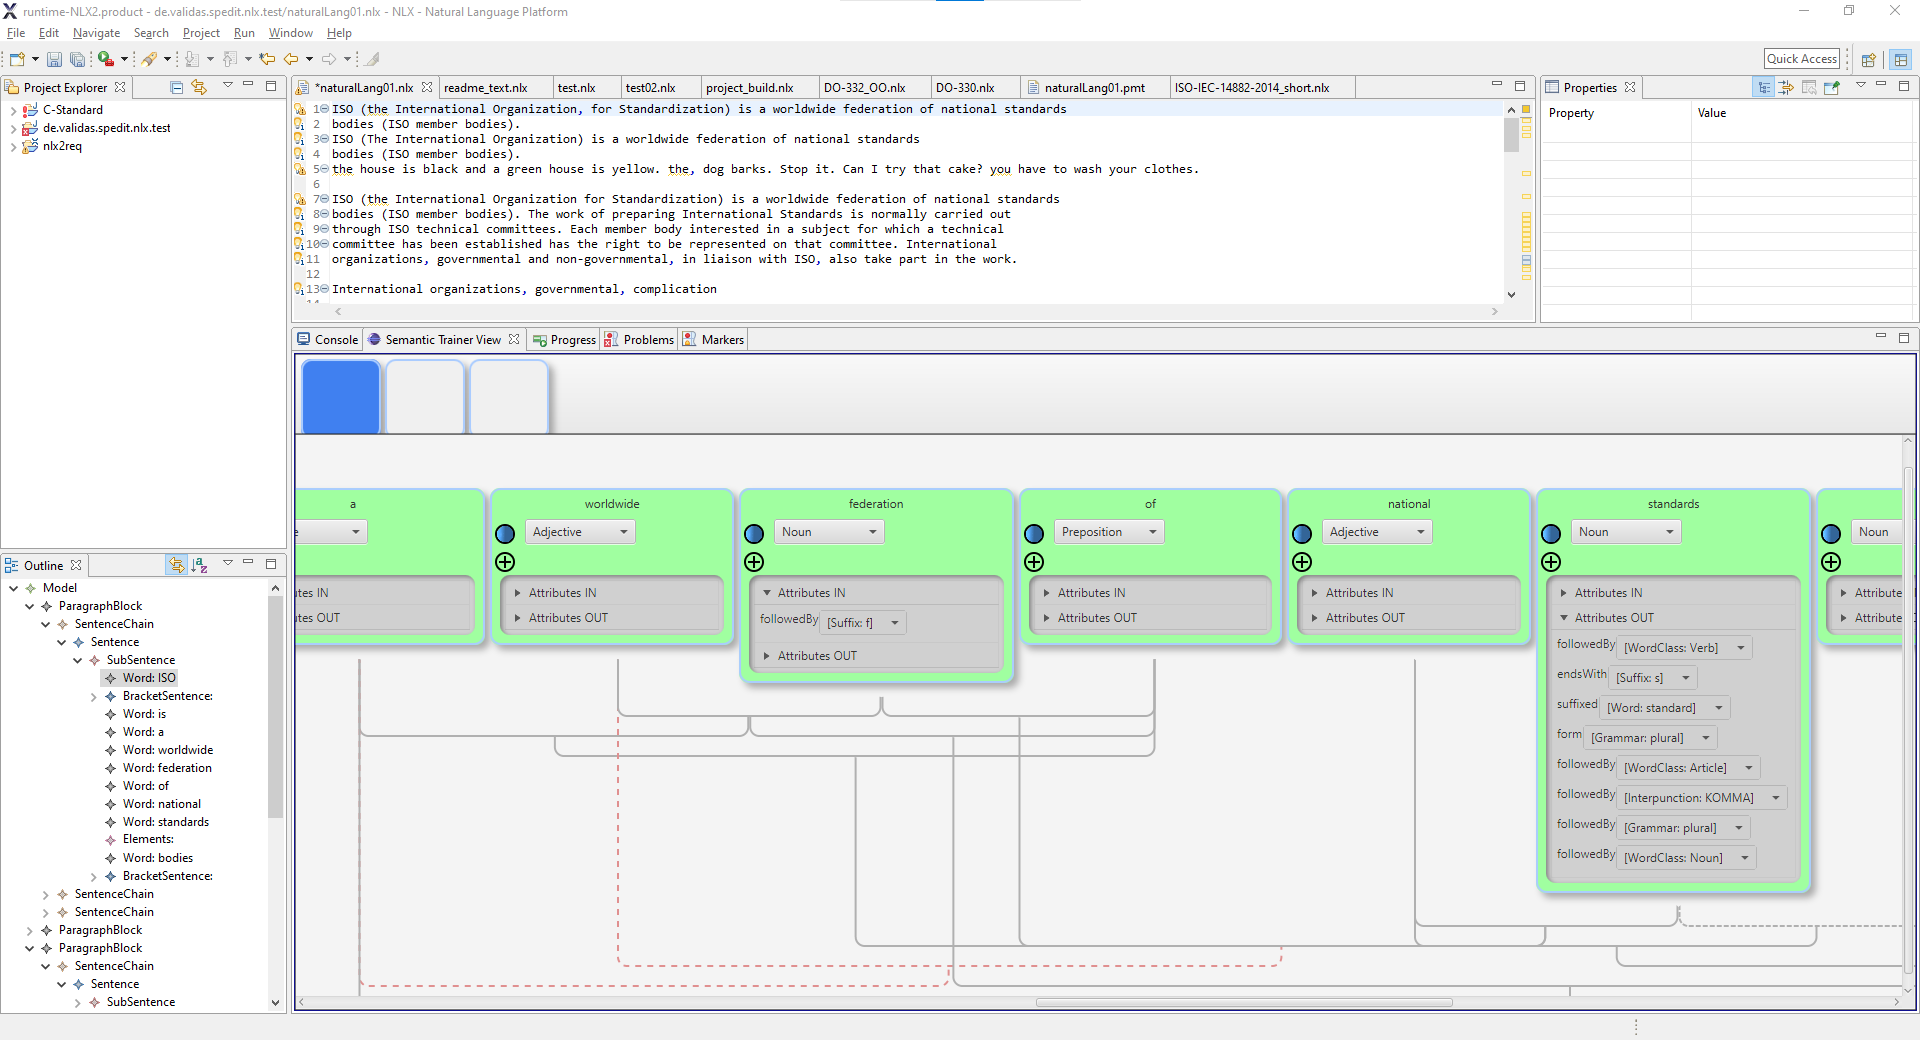Expand Attributes IN under national node
Screen dimensions: 1920x1040
1314,593
